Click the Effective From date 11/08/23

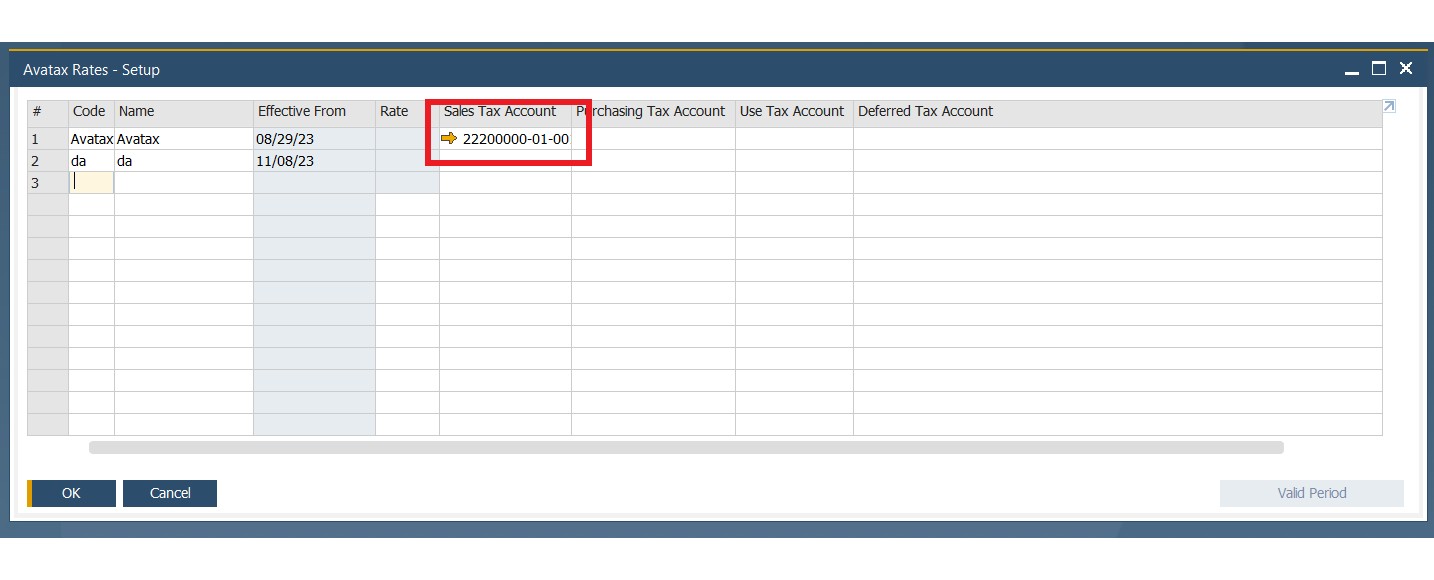[x=314, y=161]
